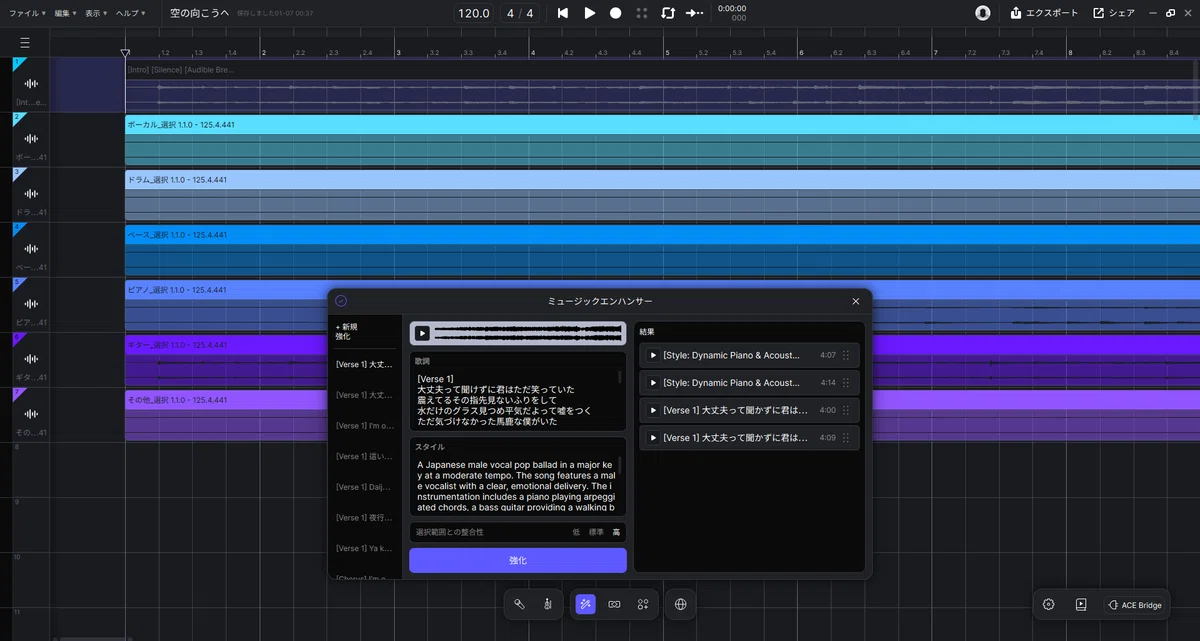
Task: Click the project title 空の向こうへ
Action: pyautogui.click(x=199, y=13)
